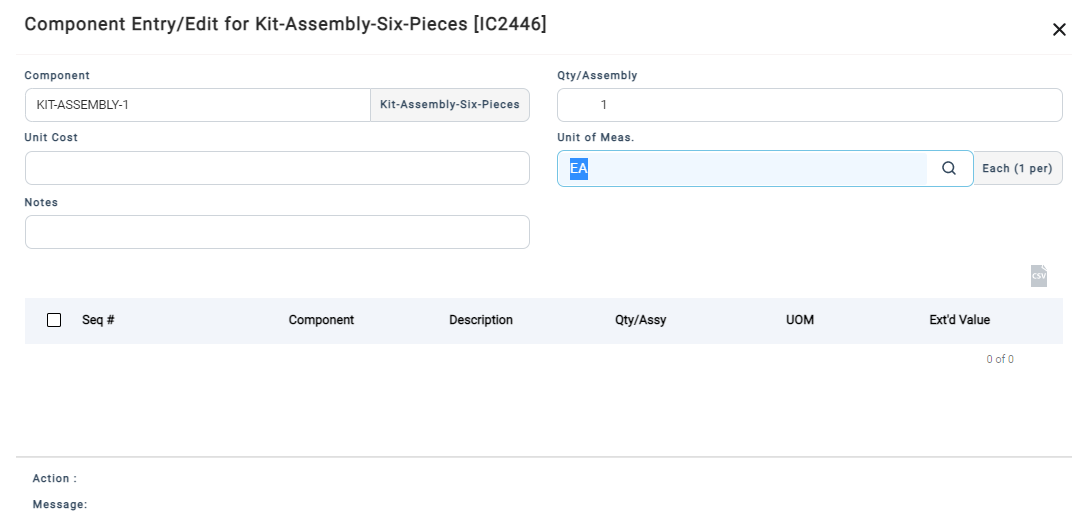Screen dimensions: 1087x524
Task: Click the Action status label at the bottom
Action: coord(54,479)
